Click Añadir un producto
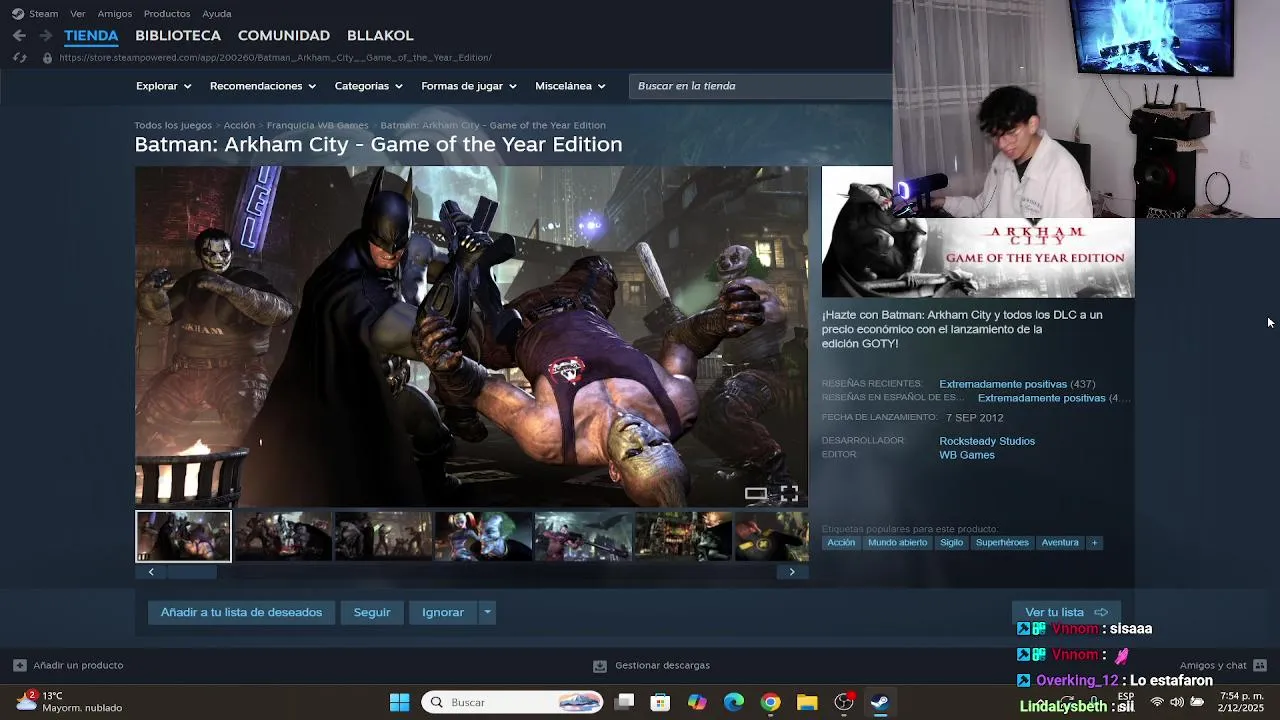 68,665
